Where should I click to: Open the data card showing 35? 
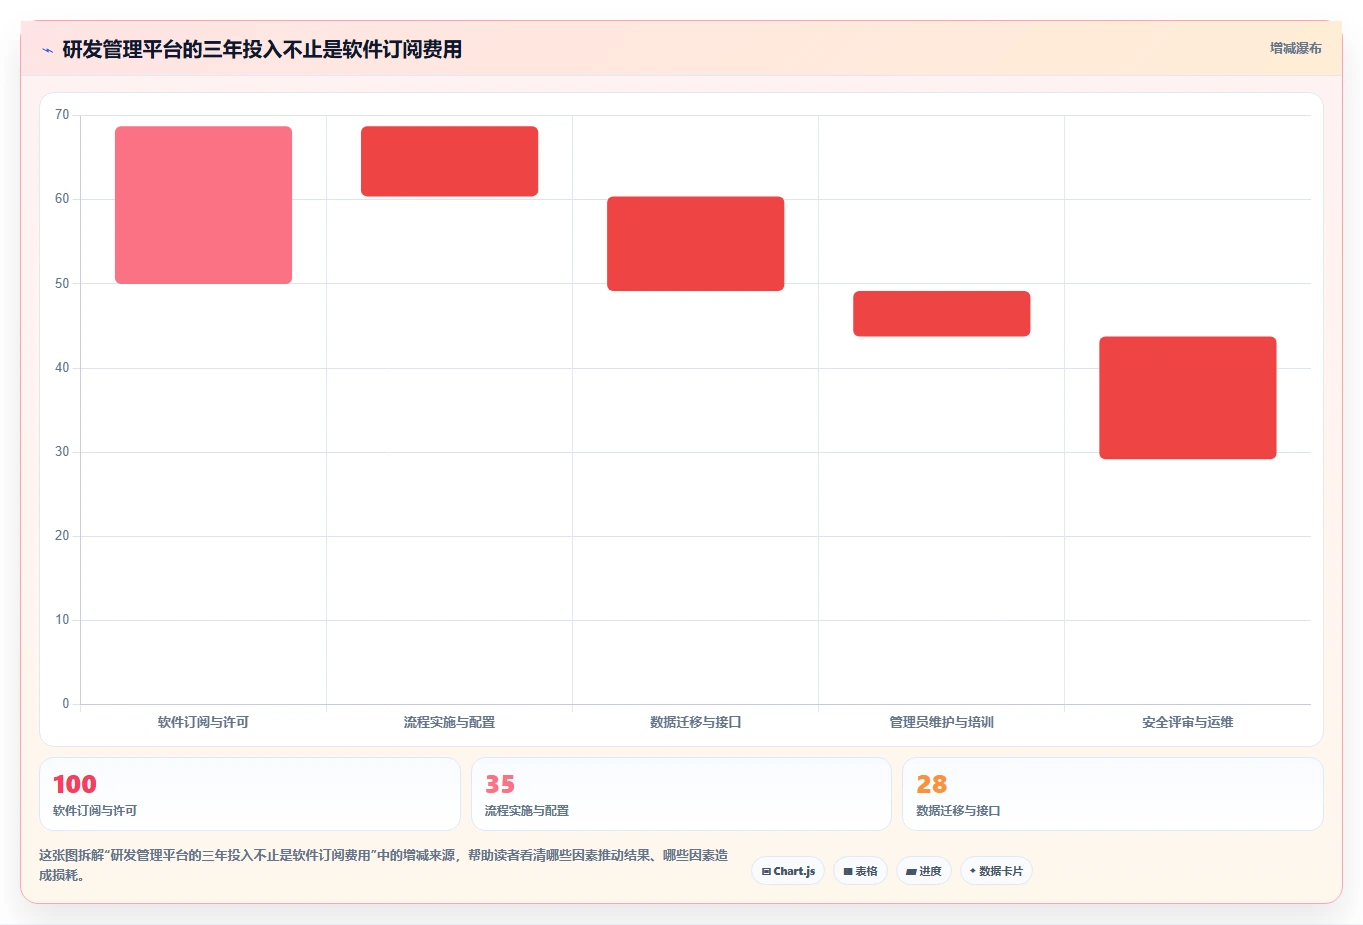click(x=681, y=794)
